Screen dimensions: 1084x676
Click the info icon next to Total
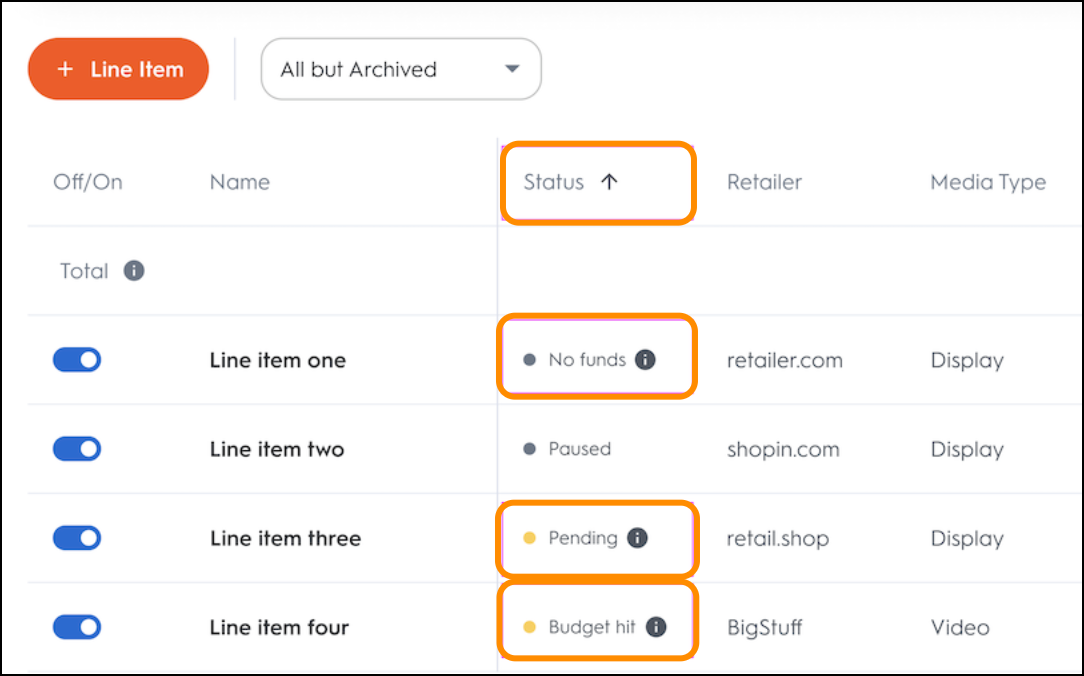[134, 271]
